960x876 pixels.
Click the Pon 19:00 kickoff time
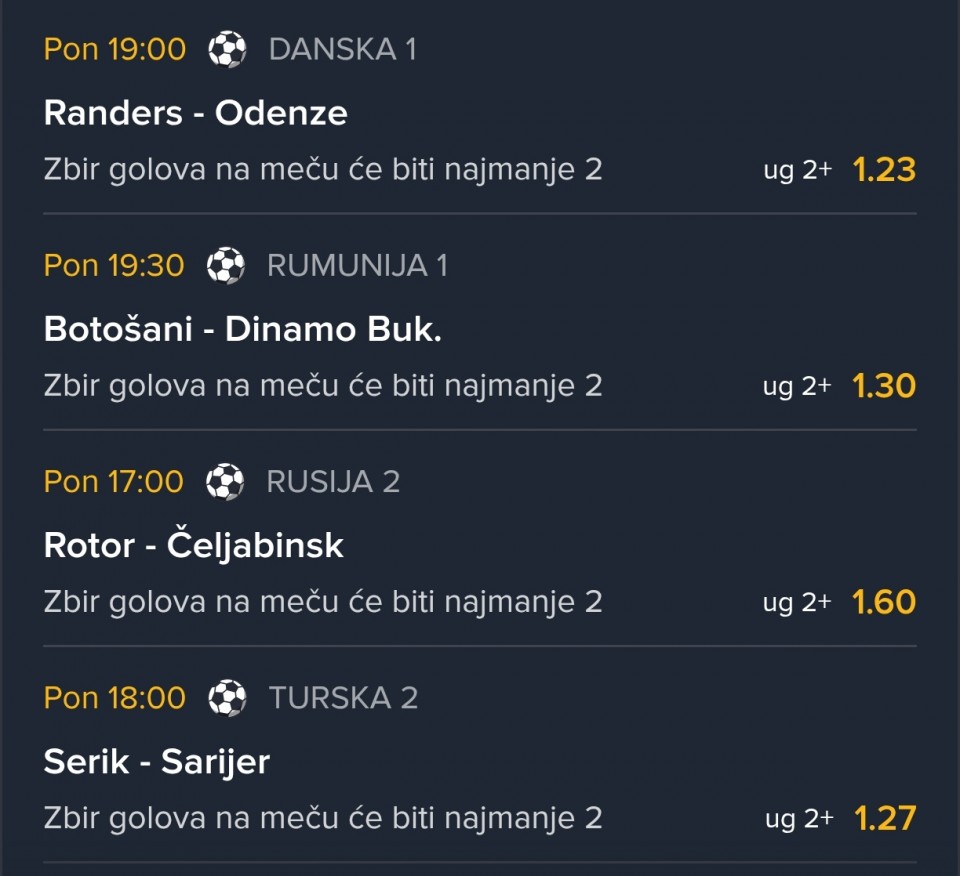click(x=115, y=49)
